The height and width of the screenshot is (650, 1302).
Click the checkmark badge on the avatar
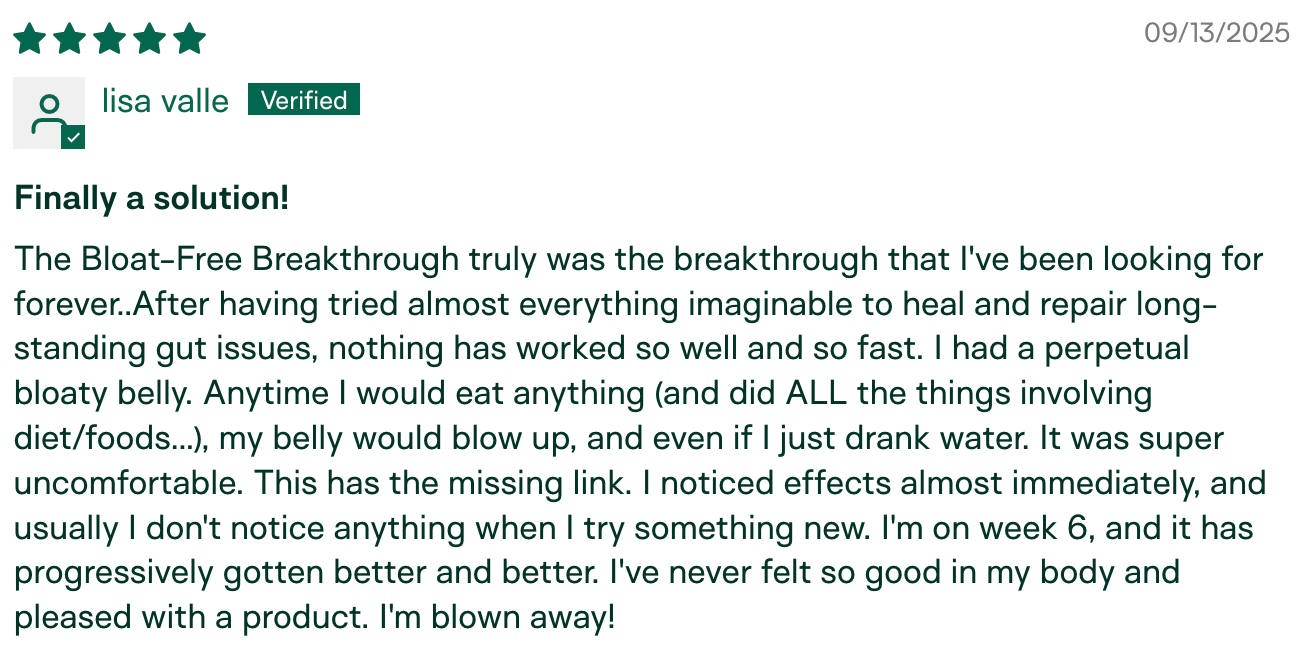click(x=73, y=138)
